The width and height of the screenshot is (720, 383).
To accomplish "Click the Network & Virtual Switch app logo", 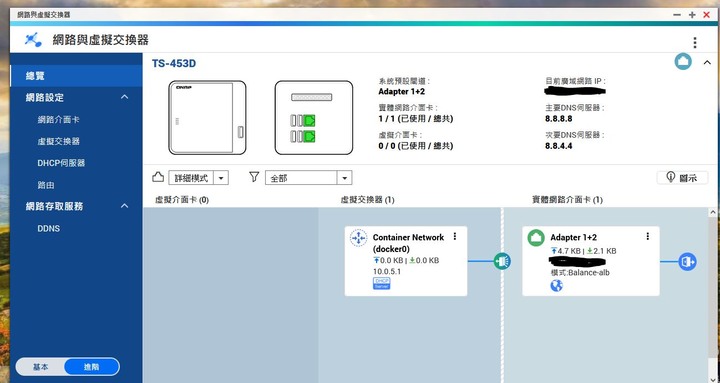I will pos(33,39).
